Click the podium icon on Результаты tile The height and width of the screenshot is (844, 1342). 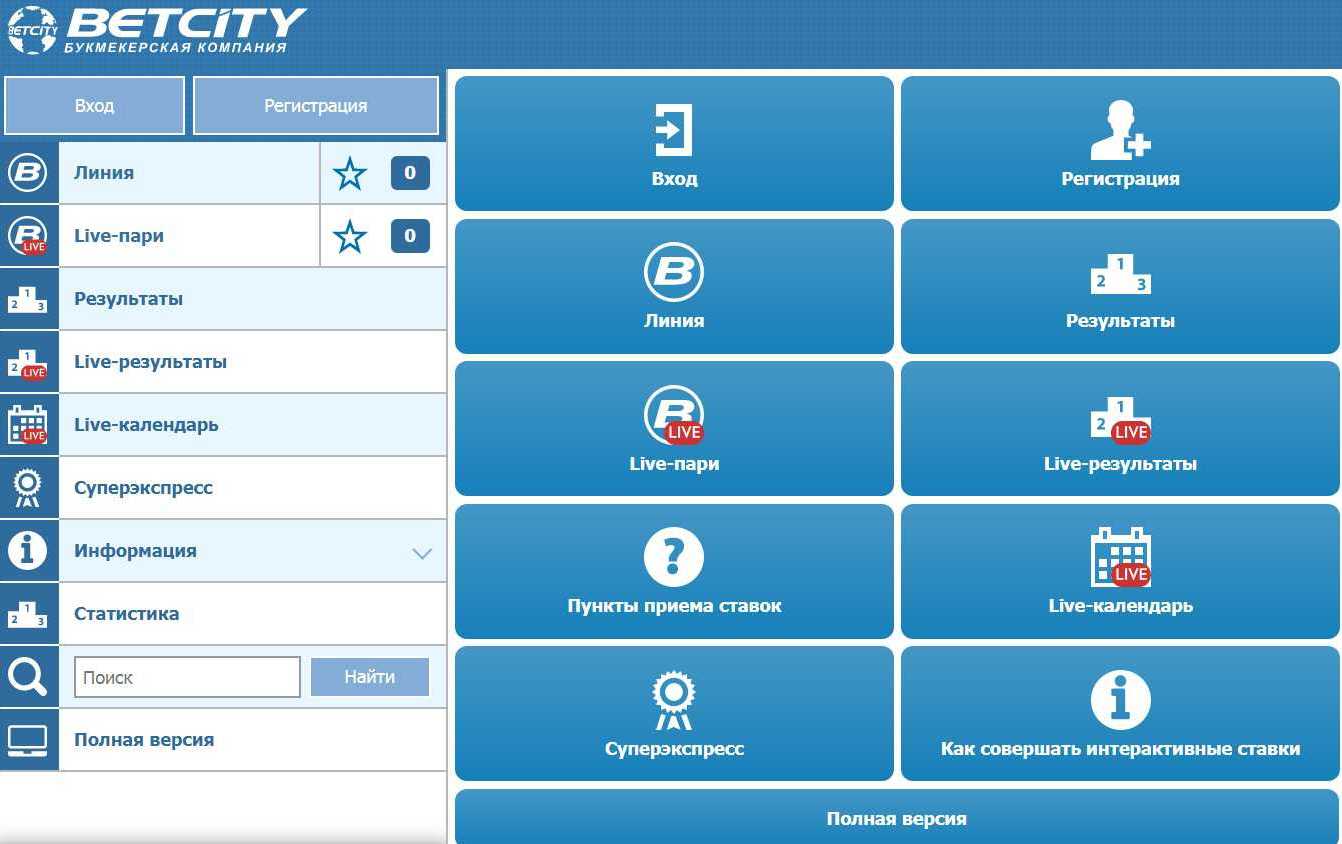pyautogui.click(x=1120, y=275)
